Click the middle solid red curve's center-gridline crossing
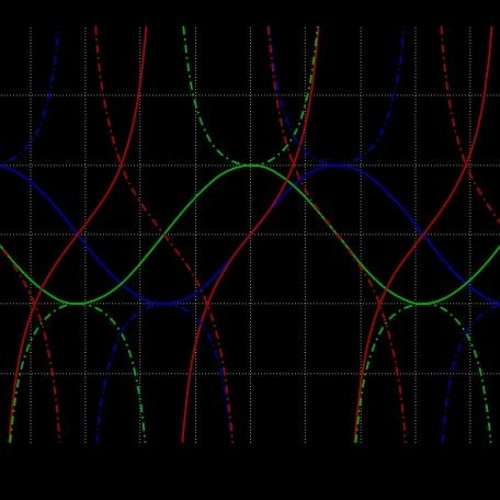The height and width of the screenshot is (500, 500). (x=251, y=235)
